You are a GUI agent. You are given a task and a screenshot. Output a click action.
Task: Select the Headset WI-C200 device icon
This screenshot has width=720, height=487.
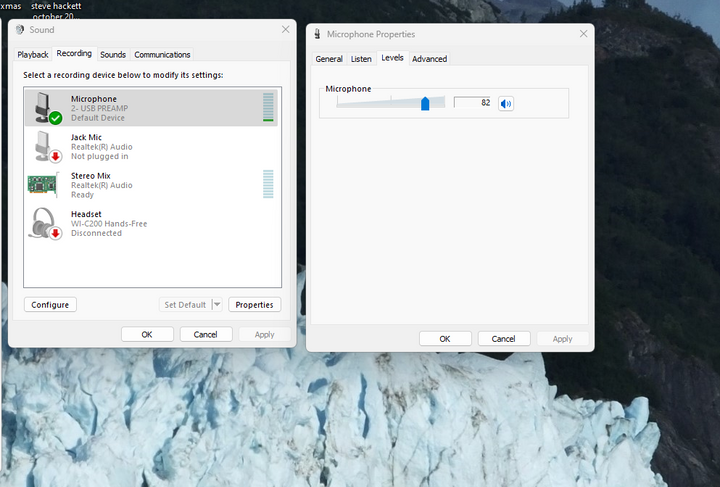[45, 224]
